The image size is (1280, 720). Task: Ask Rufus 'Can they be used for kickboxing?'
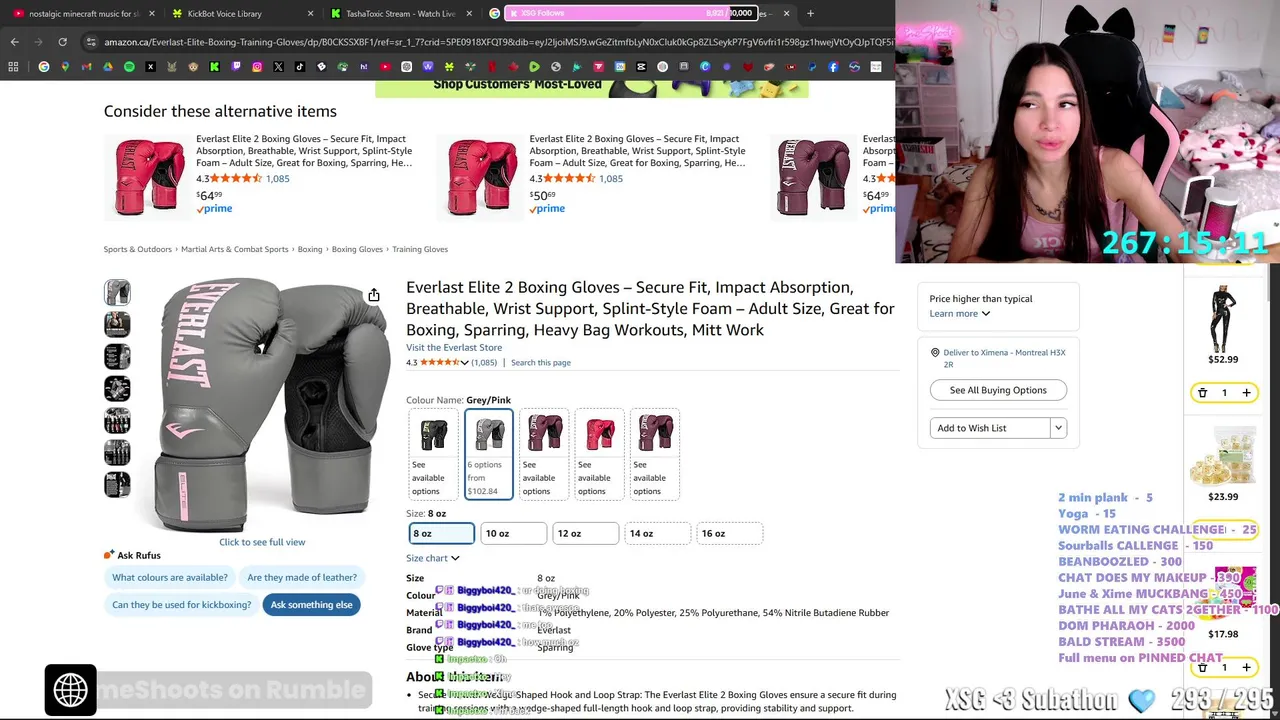point(181,605)
